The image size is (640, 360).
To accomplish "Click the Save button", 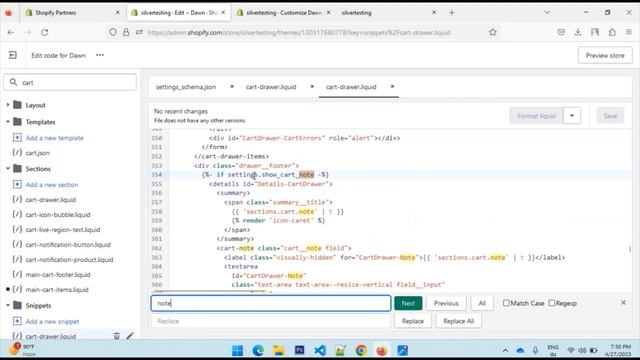I will [x=610, y=116].
